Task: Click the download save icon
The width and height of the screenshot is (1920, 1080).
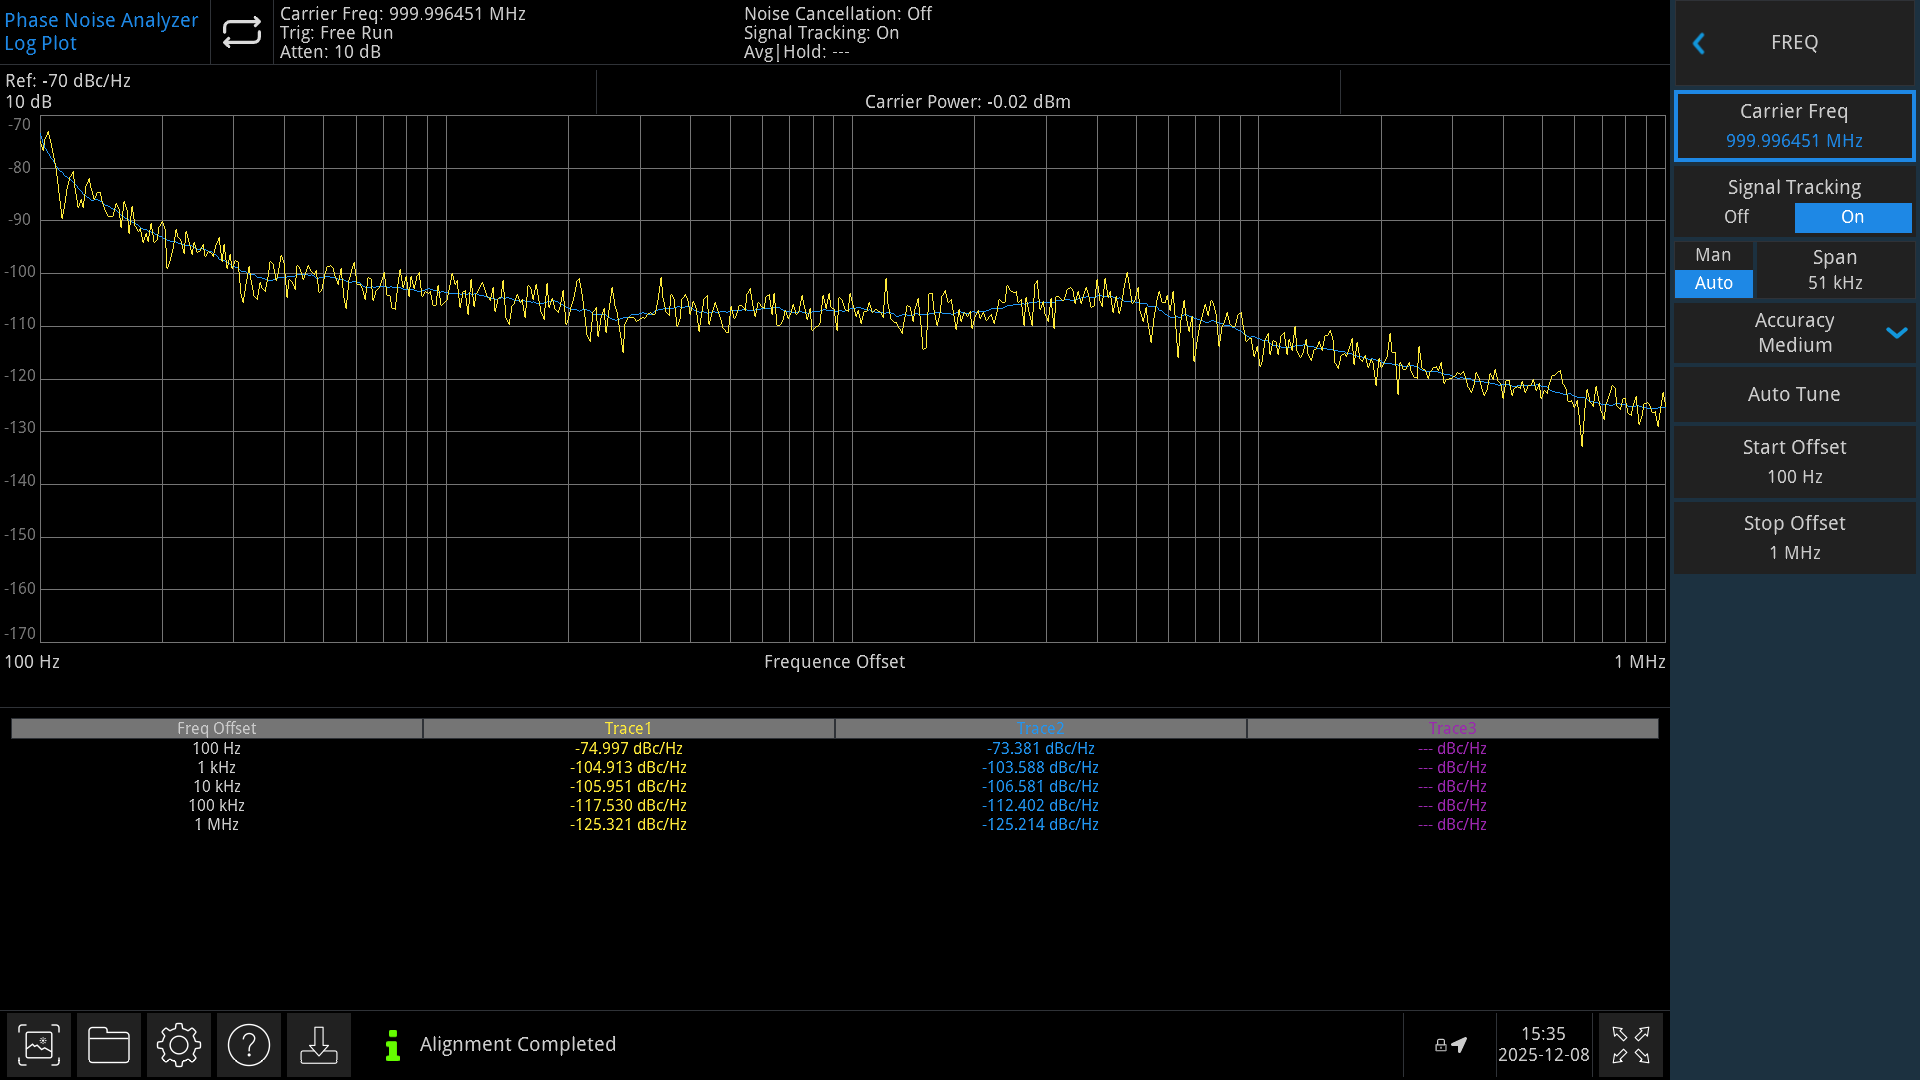Action: point(319,1045)
